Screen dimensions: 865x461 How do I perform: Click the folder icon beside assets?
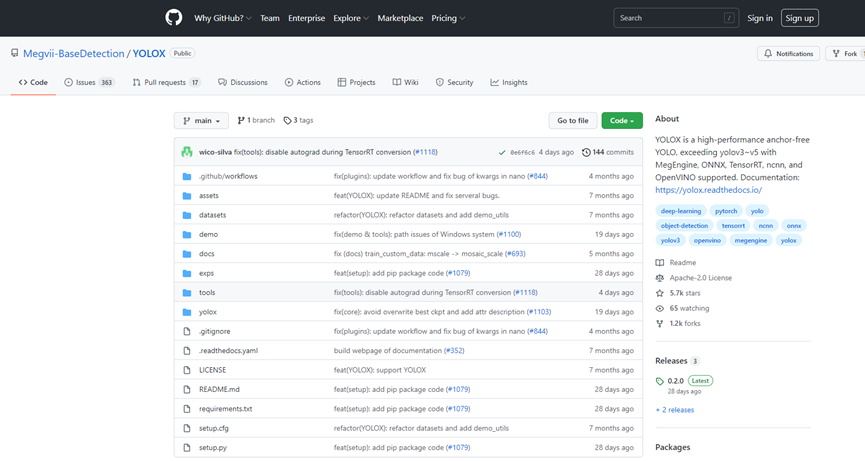(x=187, y=196)
